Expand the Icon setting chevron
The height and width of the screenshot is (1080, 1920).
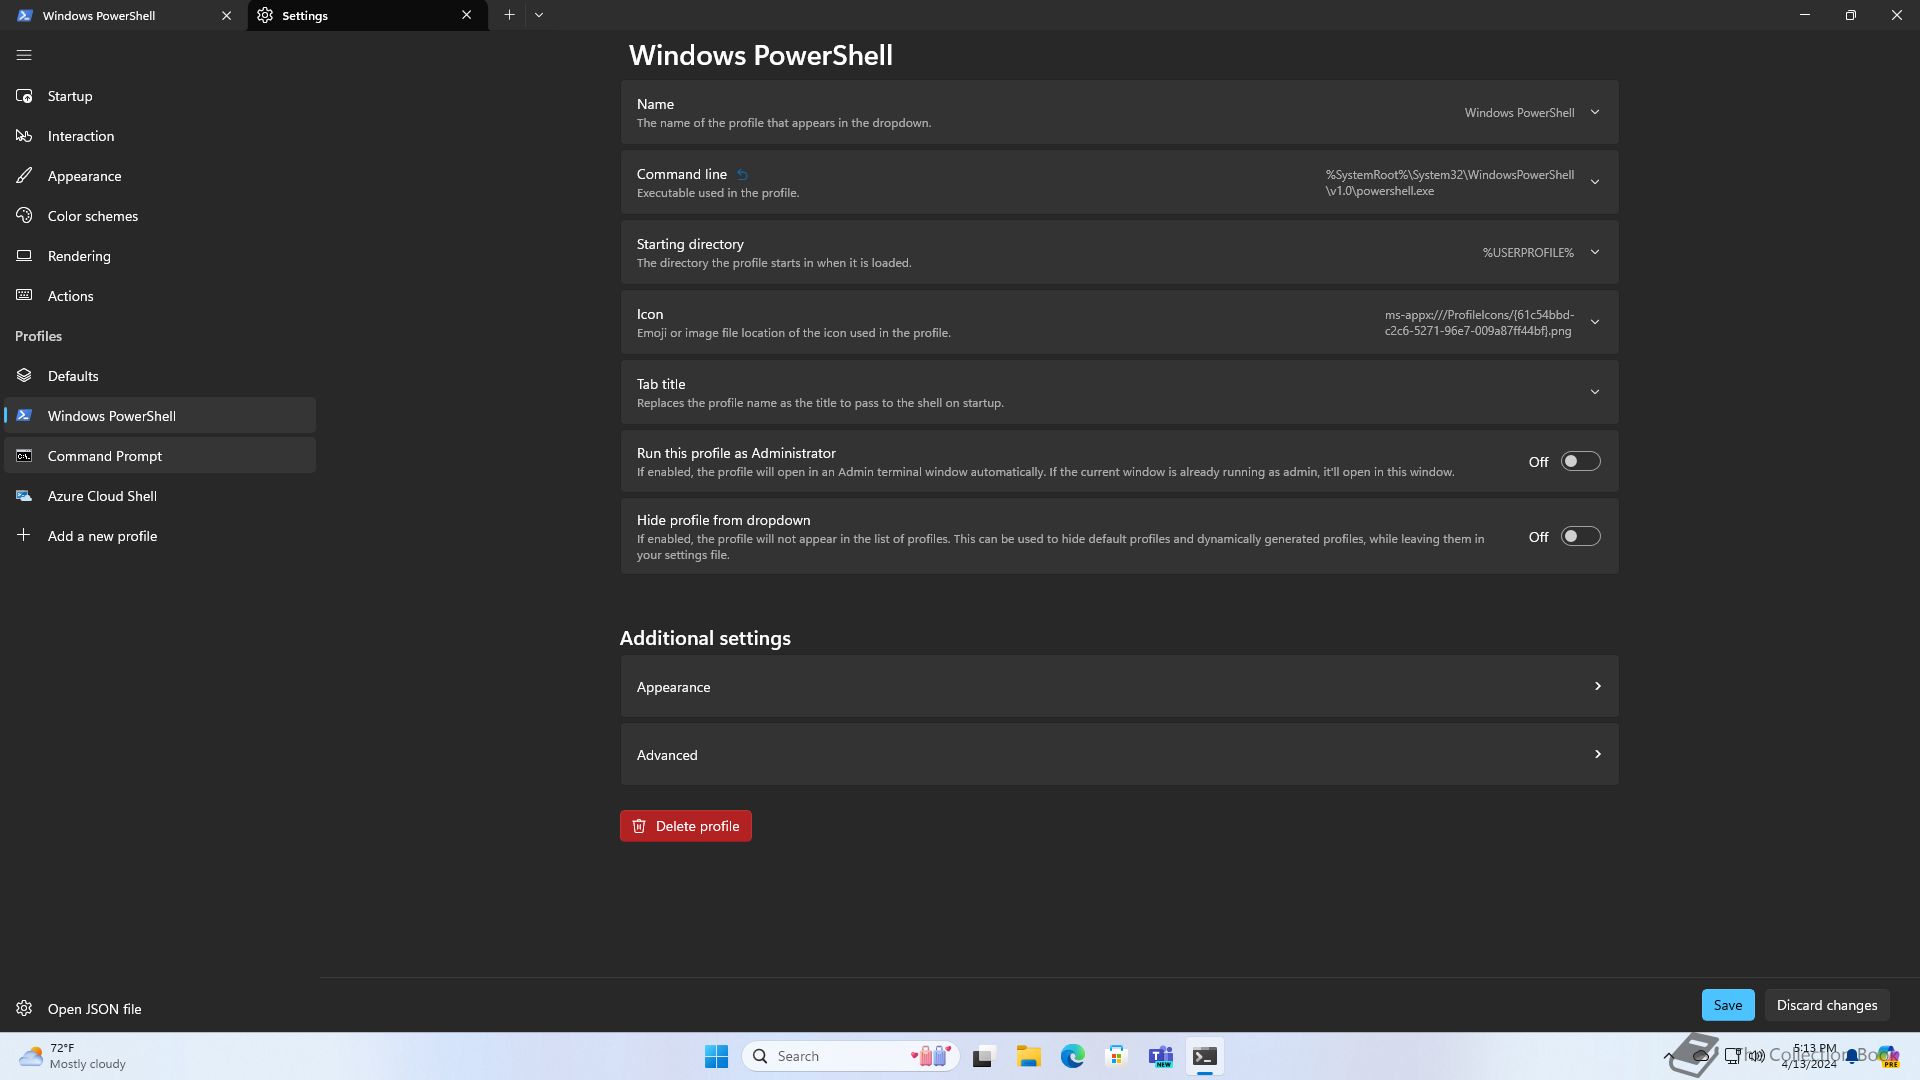coord(1595,322)
